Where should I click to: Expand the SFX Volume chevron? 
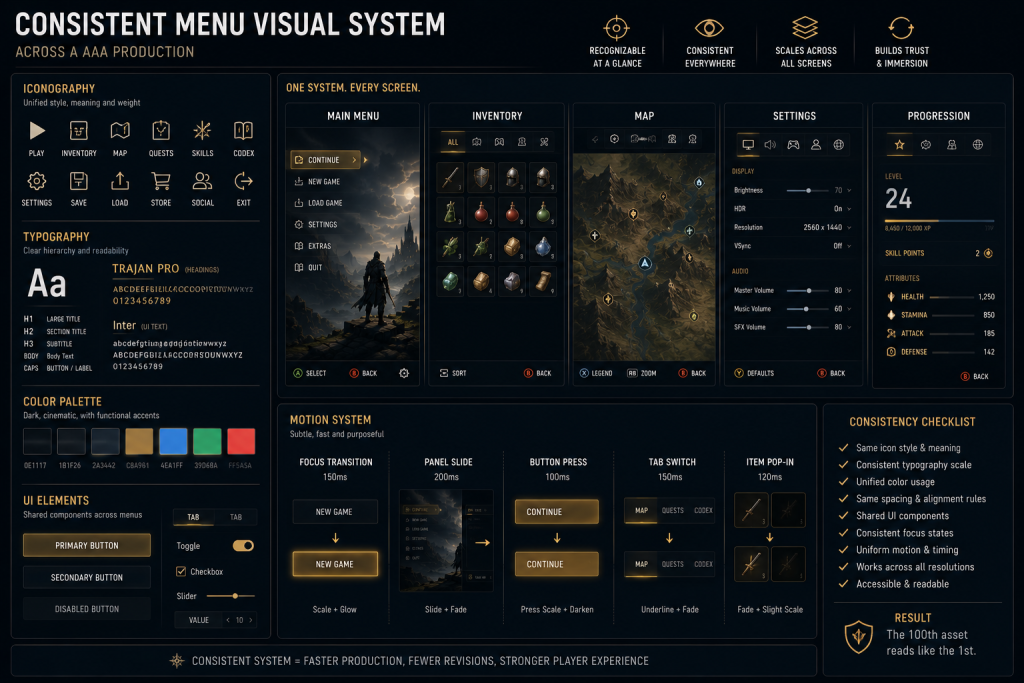pos(849,327)
